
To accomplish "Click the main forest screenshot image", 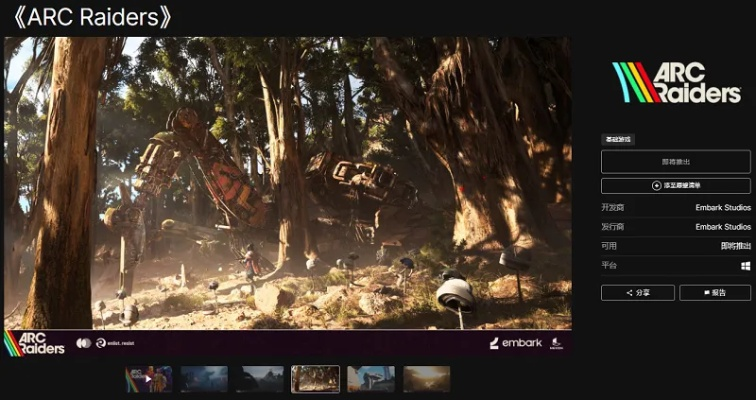I will [x=288, y=183].
